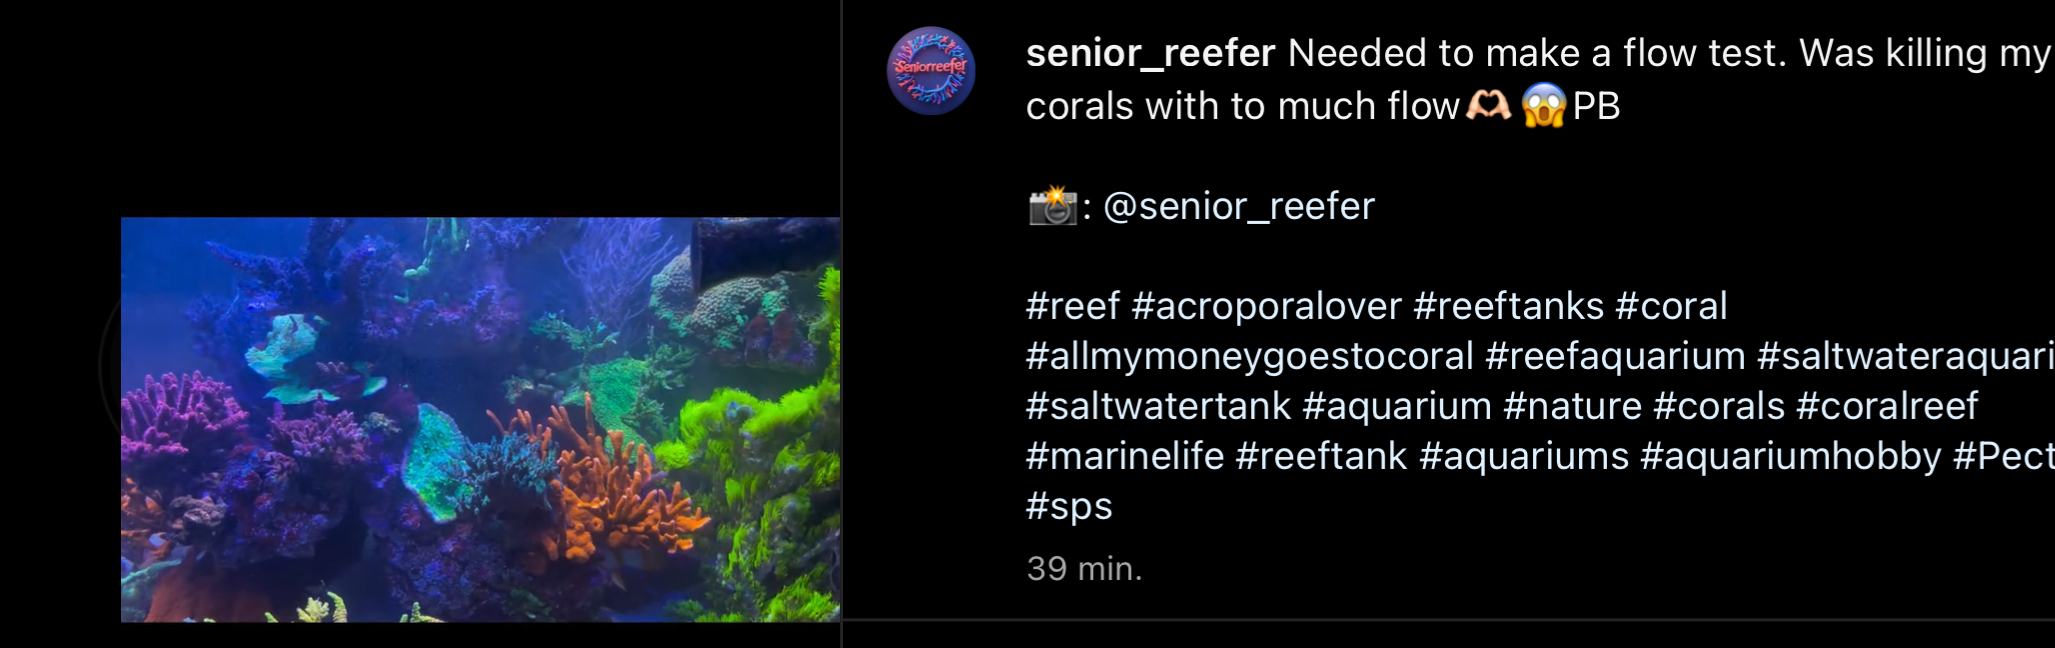Click the #reeftank hashtag

tap(1321, 457)
